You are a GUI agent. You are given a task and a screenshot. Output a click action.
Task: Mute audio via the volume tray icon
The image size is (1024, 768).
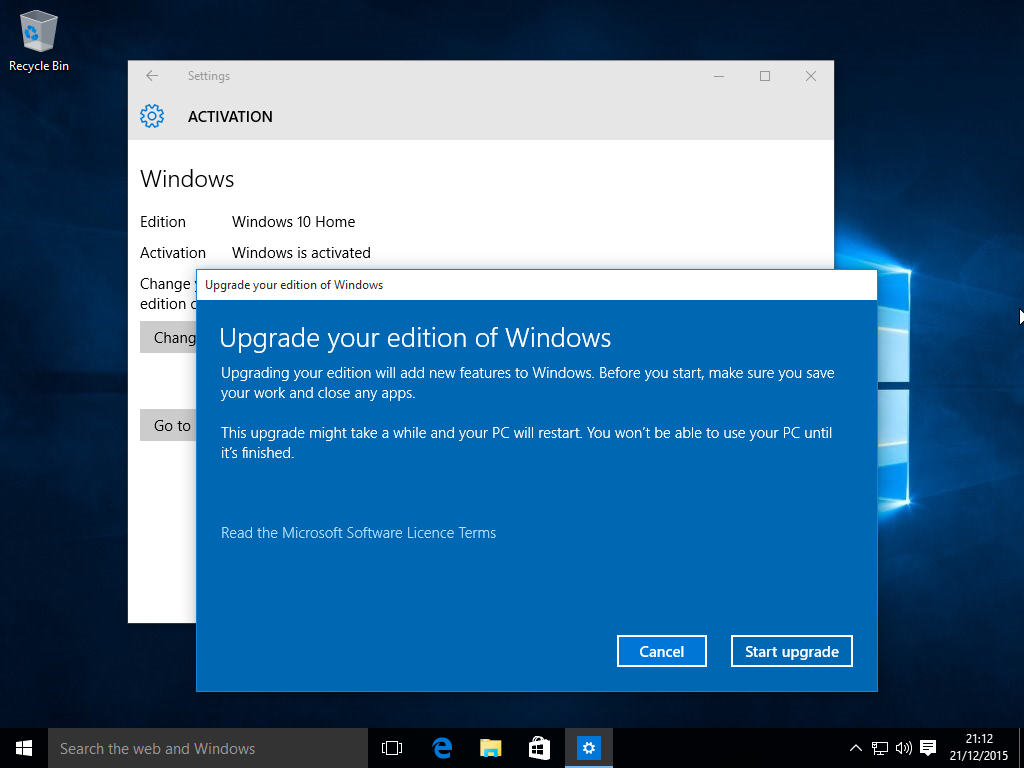point(903,747)
